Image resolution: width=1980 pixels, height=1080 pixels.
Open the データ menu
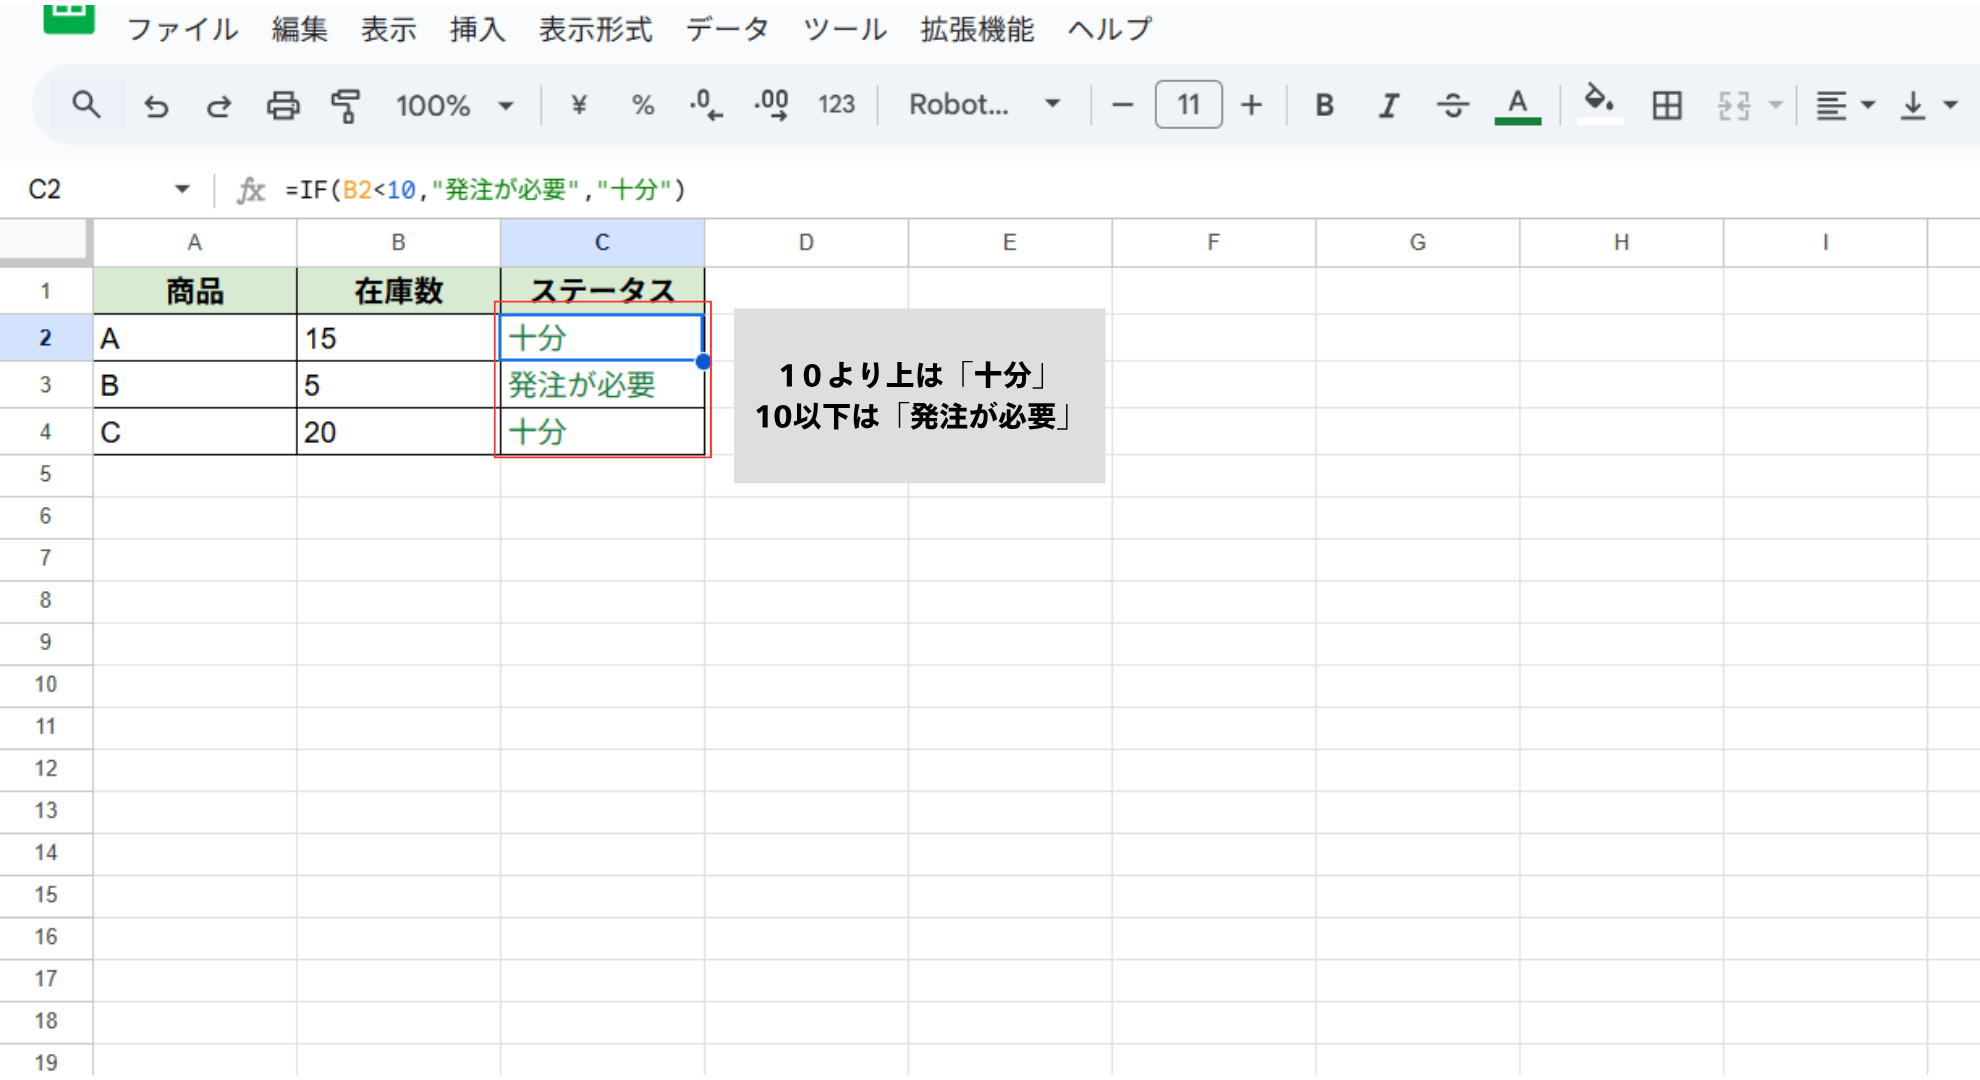727,30
